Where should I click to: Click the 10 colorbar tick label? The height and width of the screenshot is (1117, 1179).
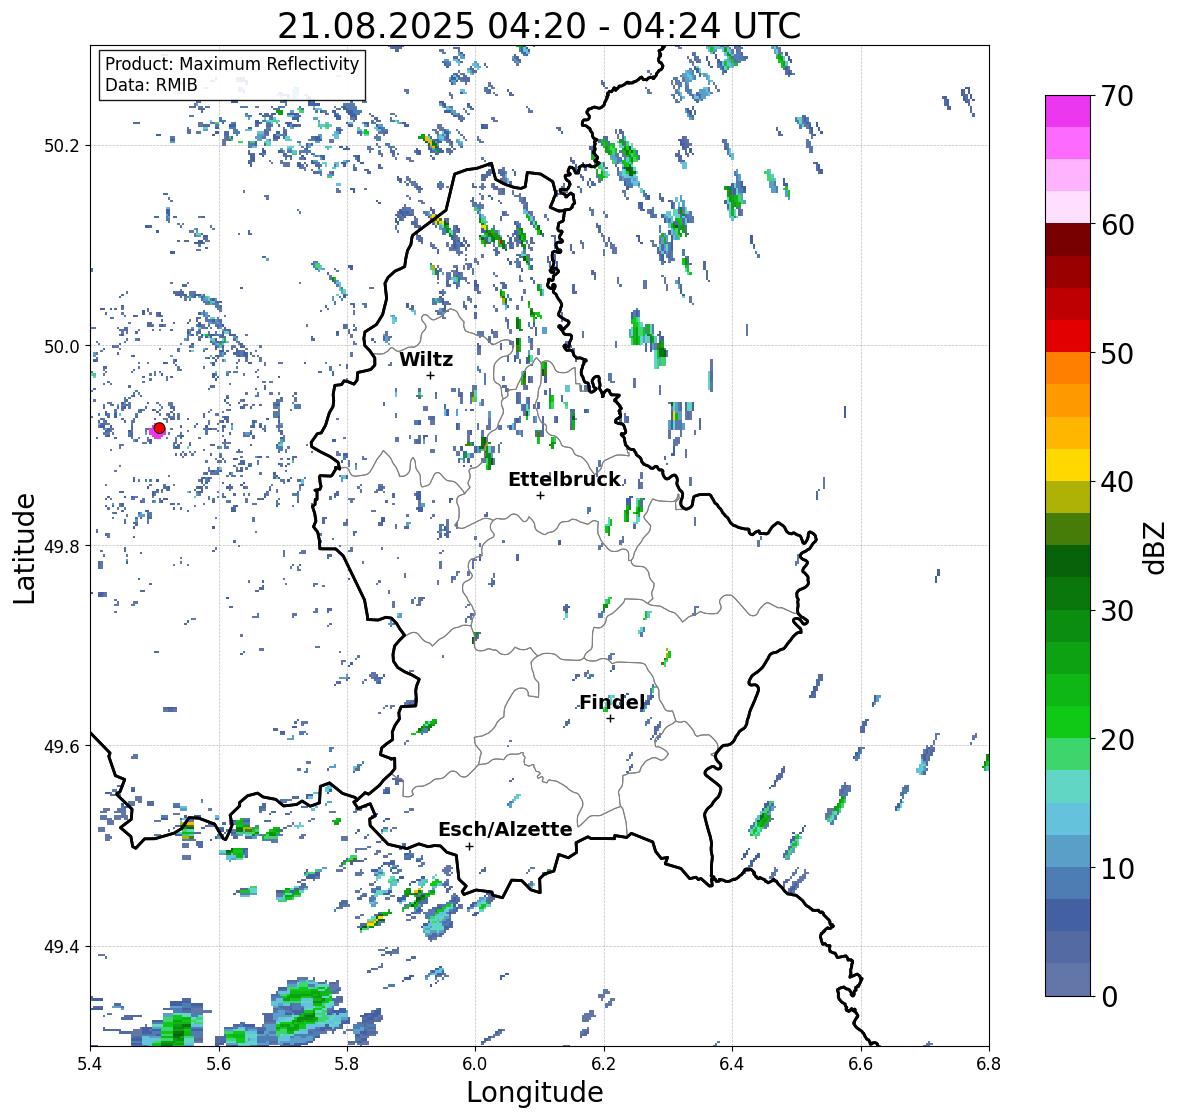1117,868
